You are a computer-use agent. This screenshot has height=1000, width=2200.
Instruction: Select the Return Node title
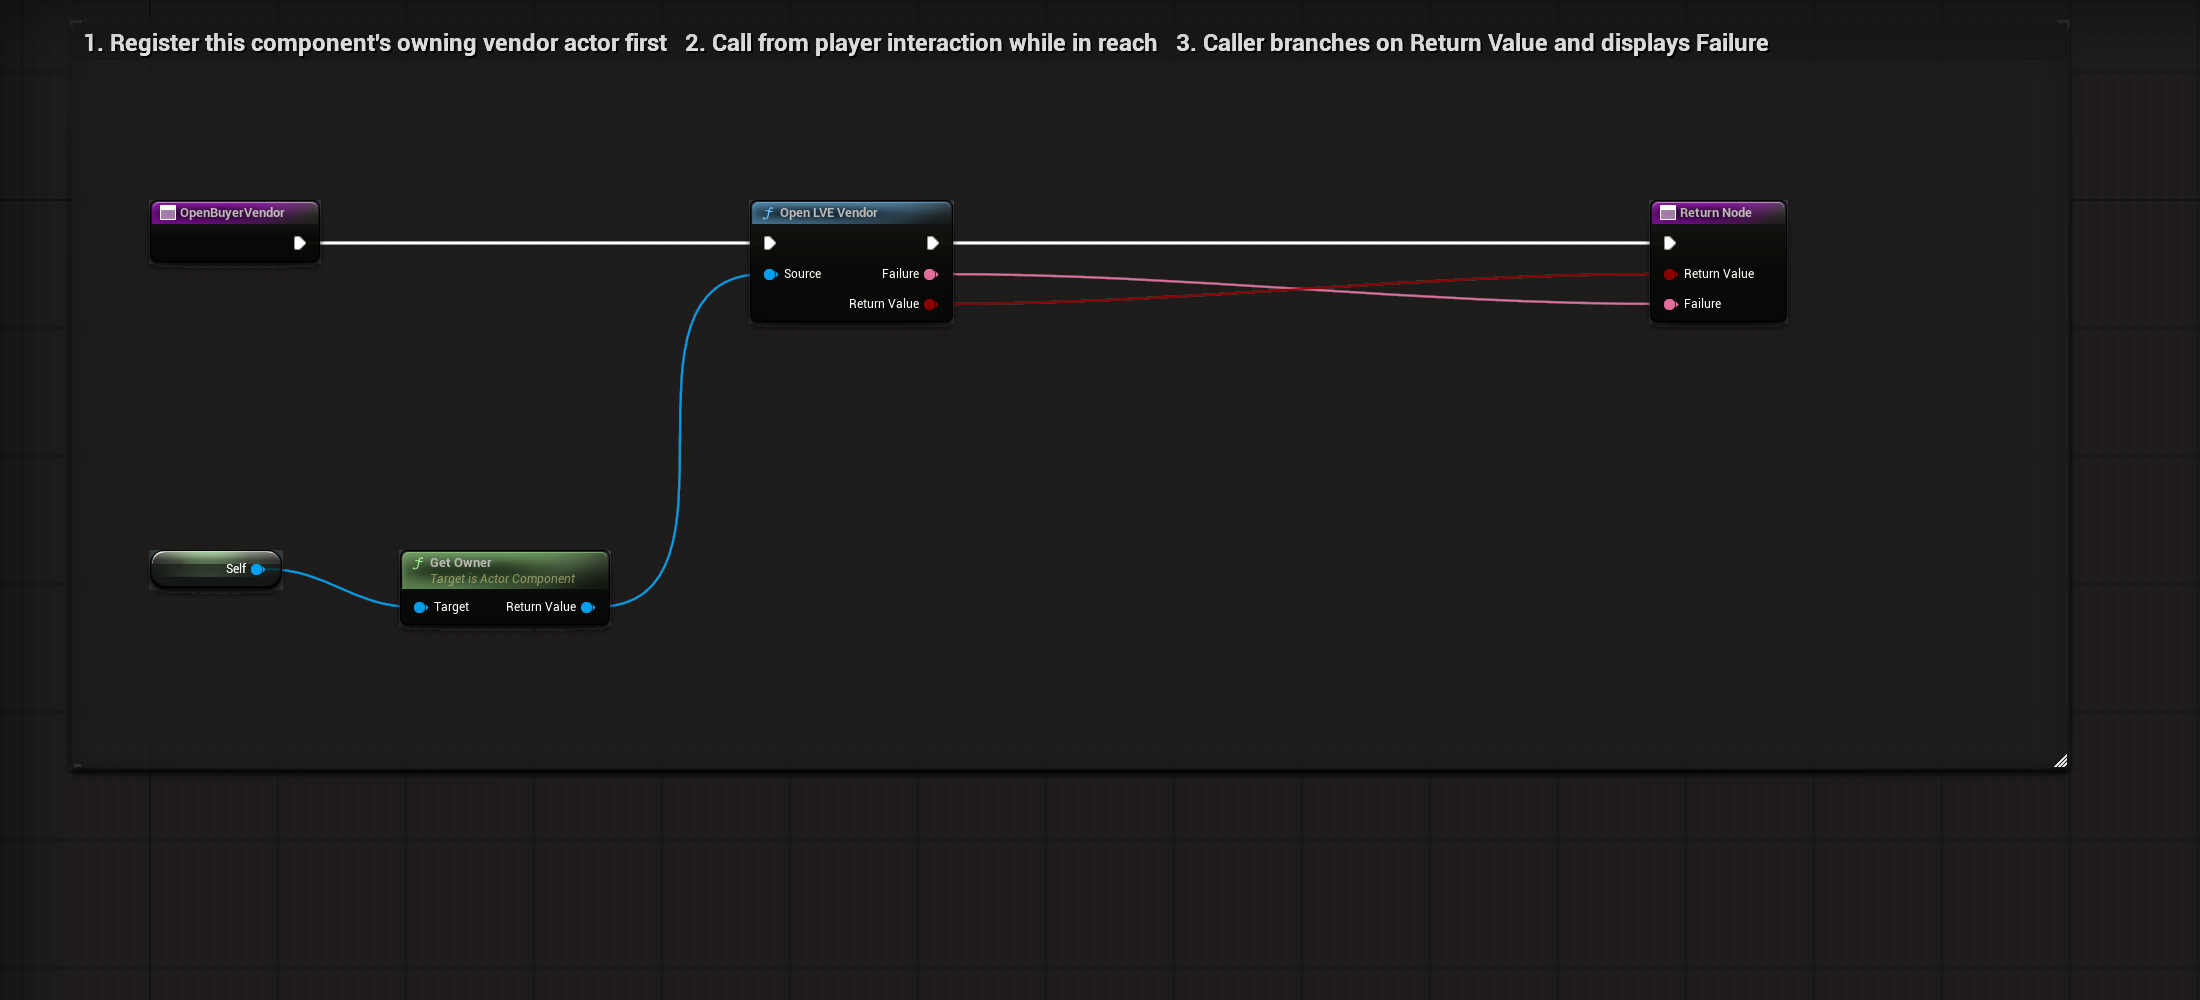tap(1715, 213)
